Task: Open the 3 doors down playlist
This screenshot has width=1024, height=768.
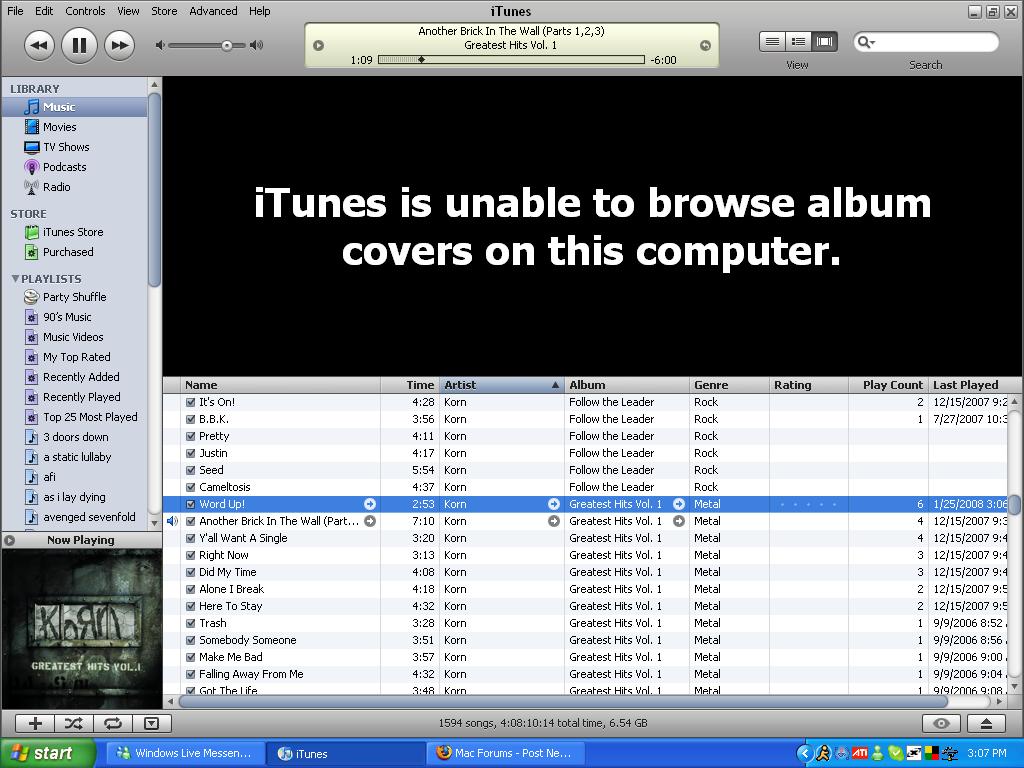Action: point(74,437)
